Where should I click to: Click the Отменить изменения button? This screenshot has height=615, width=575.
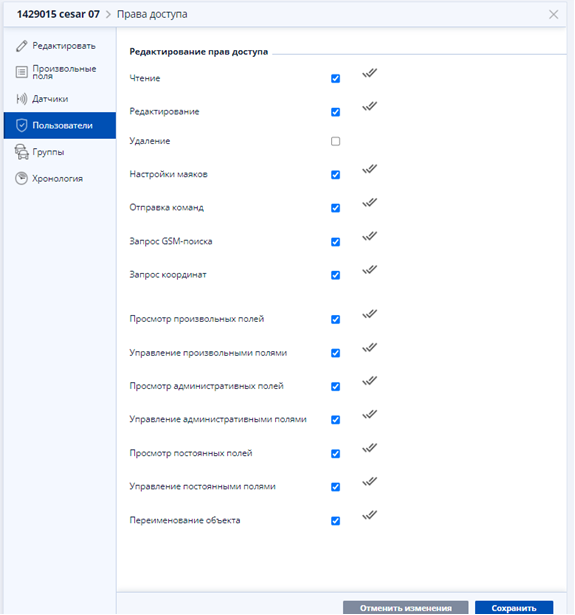[406, 608]
